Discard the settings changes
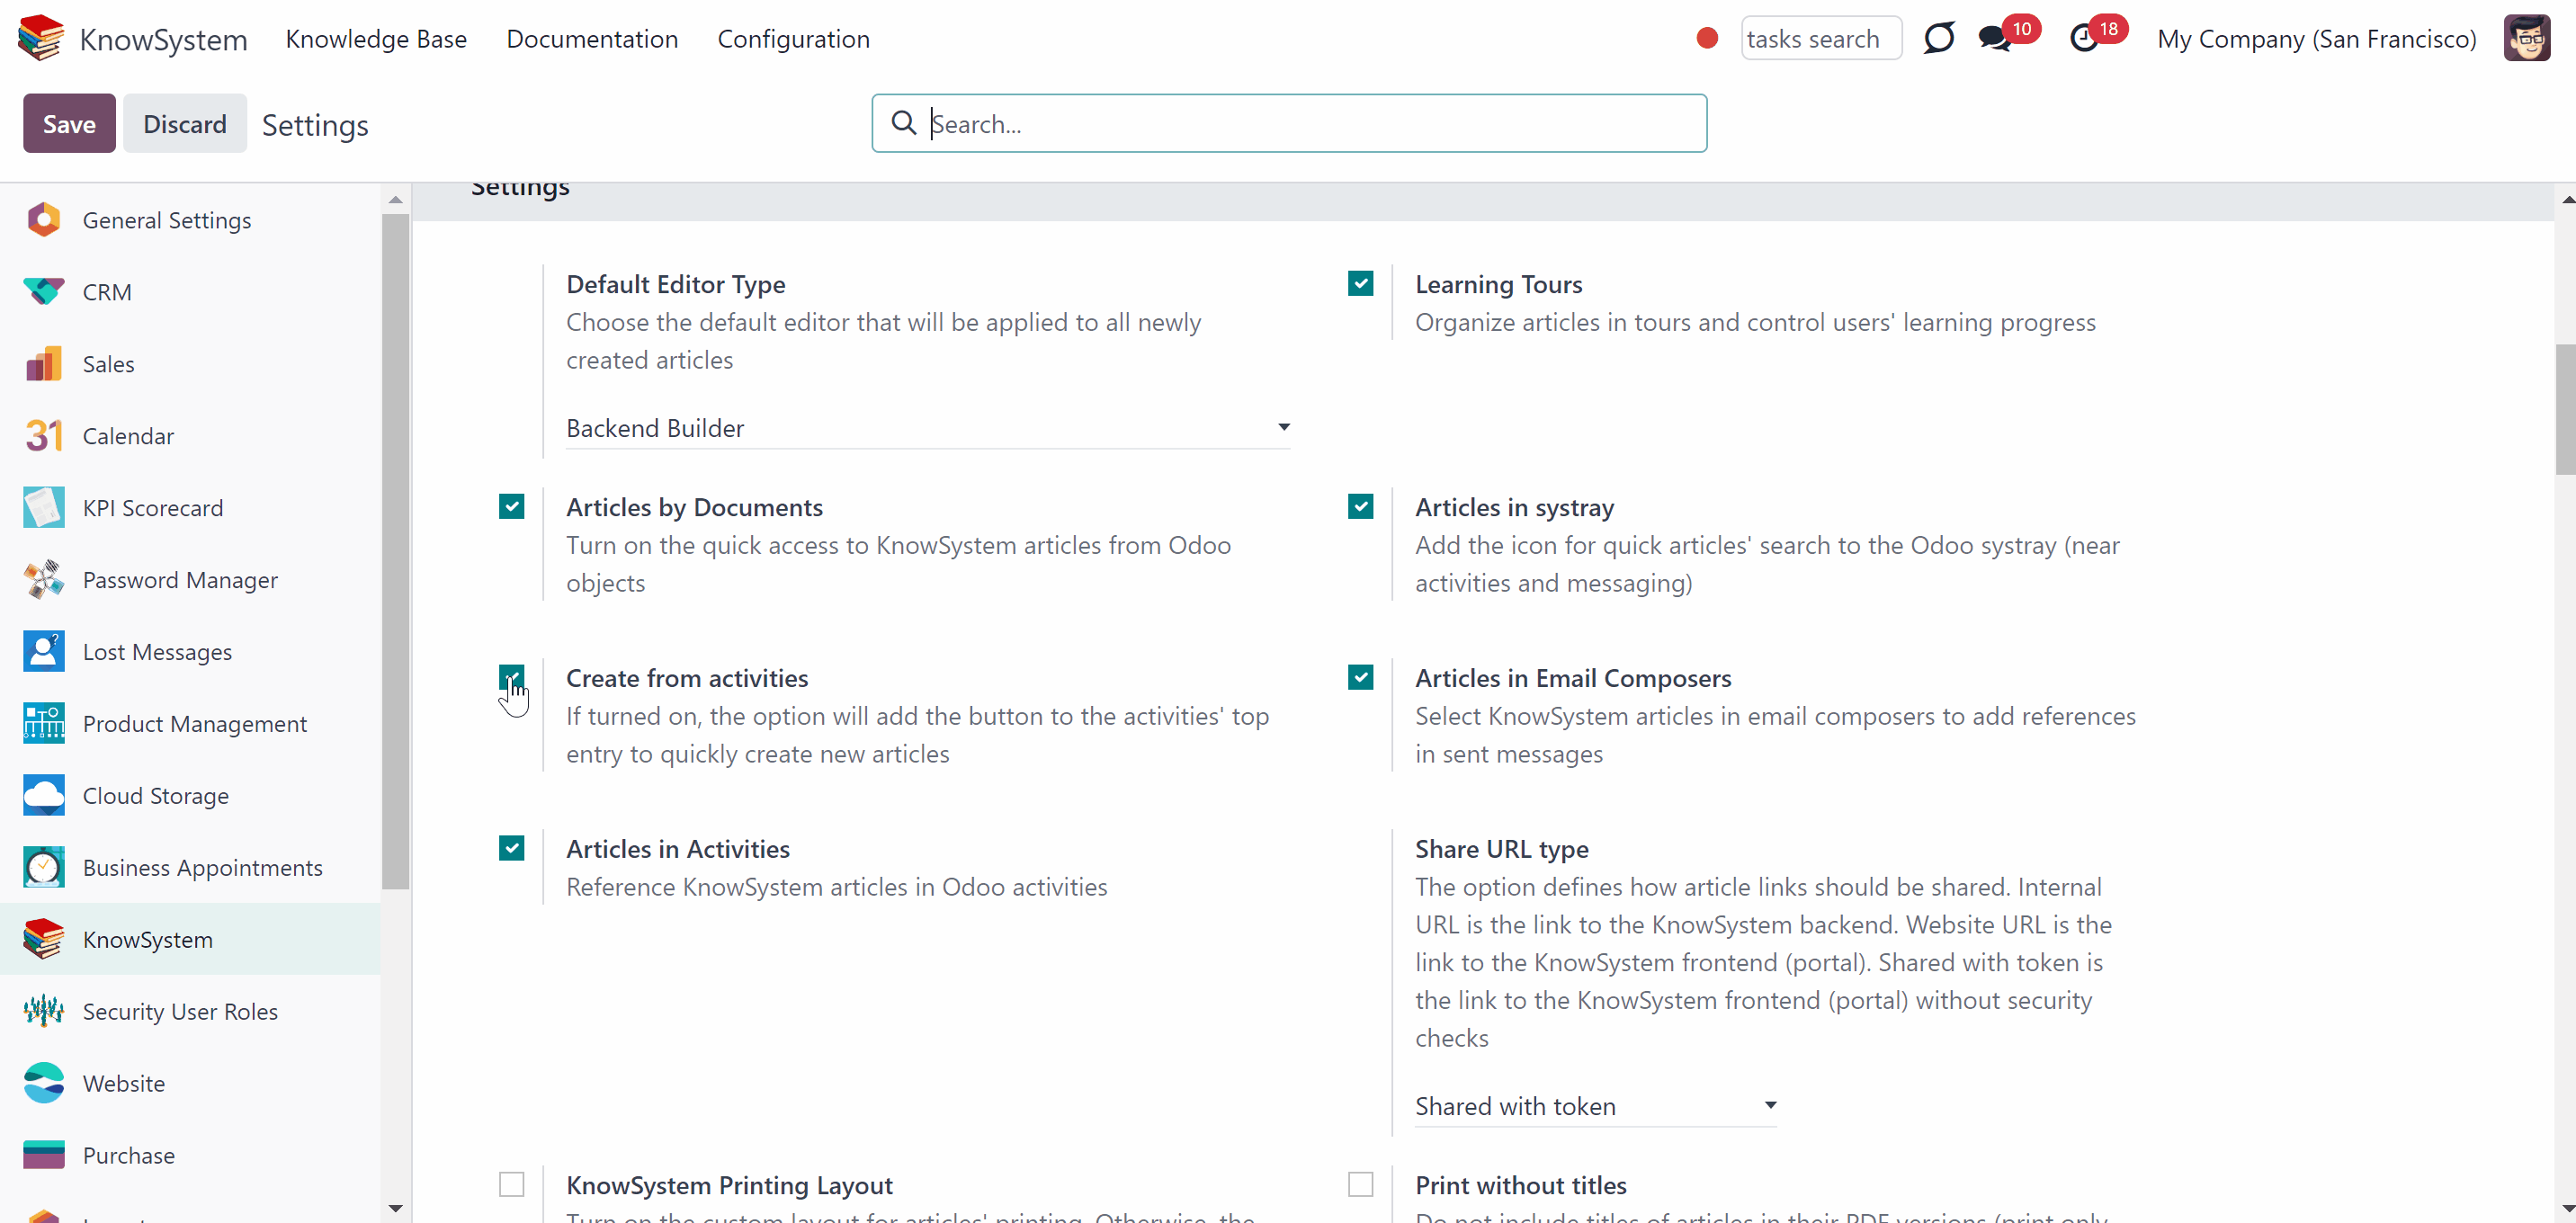This screenshot has width=2576, height=1223. pyautogui.click(x=185, y=123)
